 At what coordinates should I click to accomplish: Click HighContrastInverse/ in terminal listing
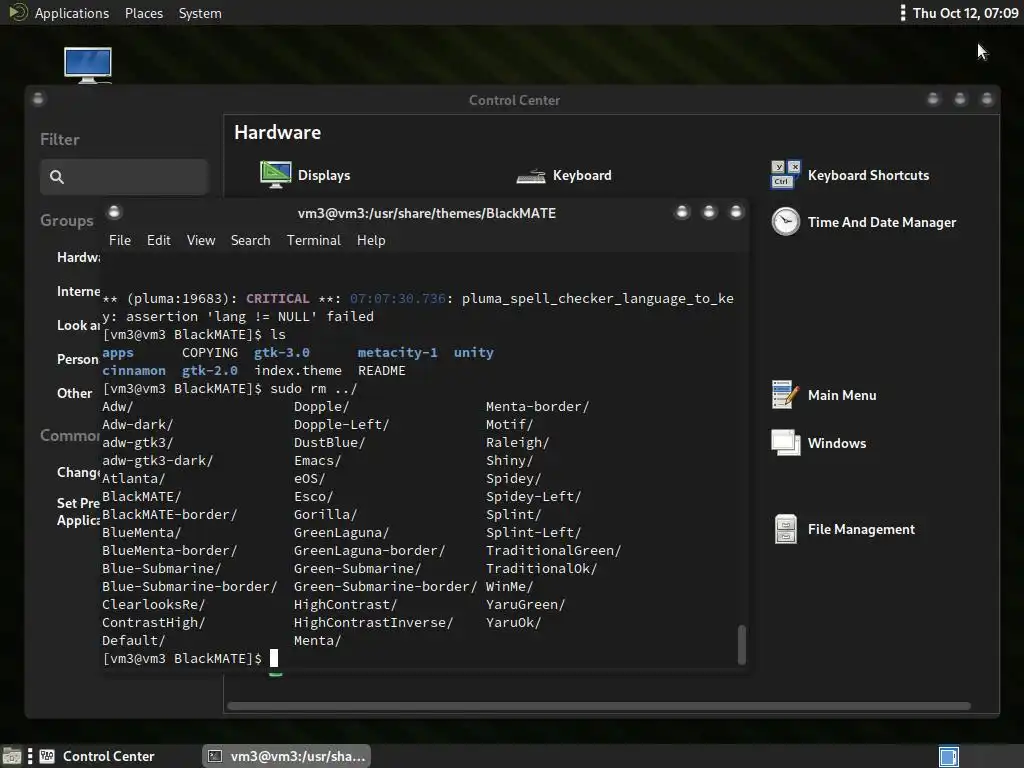373,622
